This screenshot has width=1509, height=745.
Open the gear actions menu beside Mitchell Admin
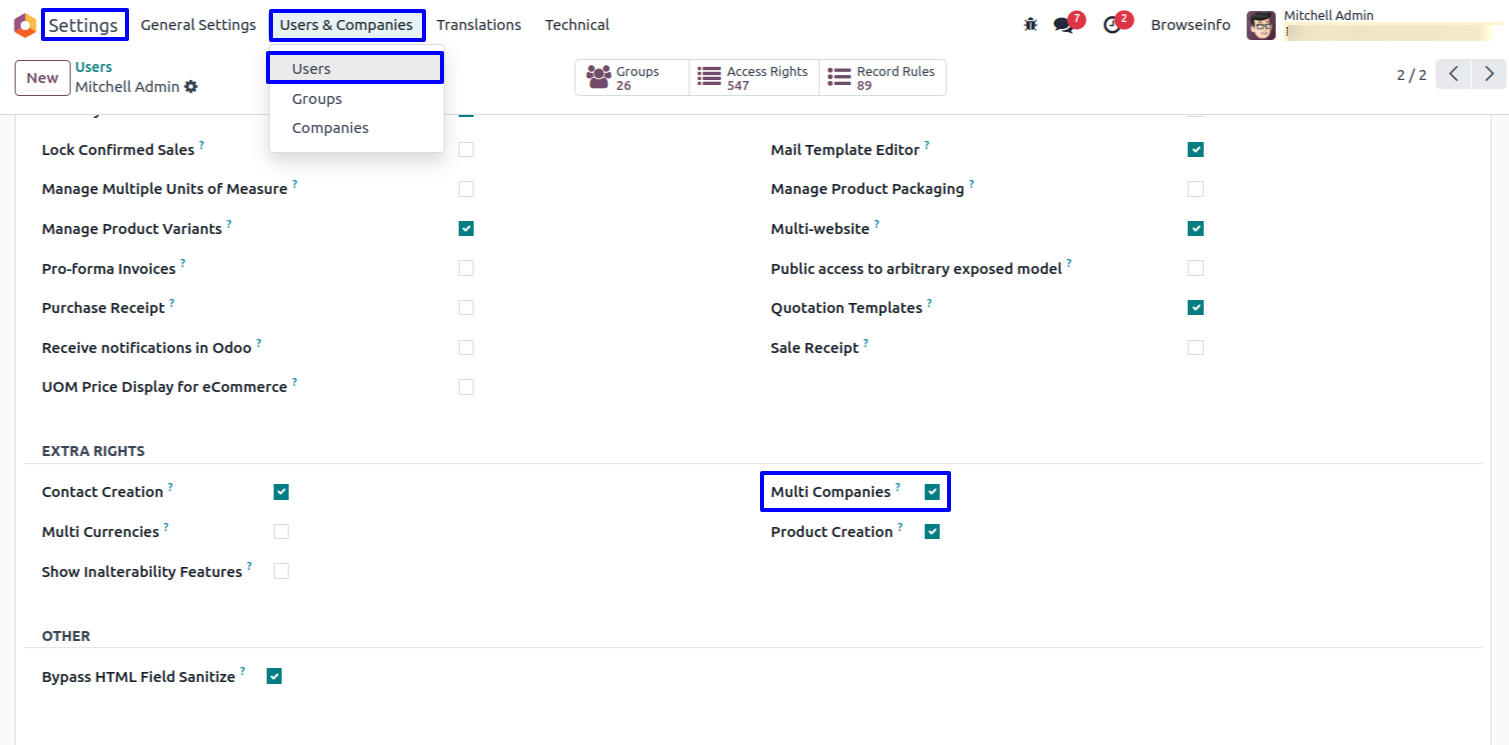coord(191,87)
